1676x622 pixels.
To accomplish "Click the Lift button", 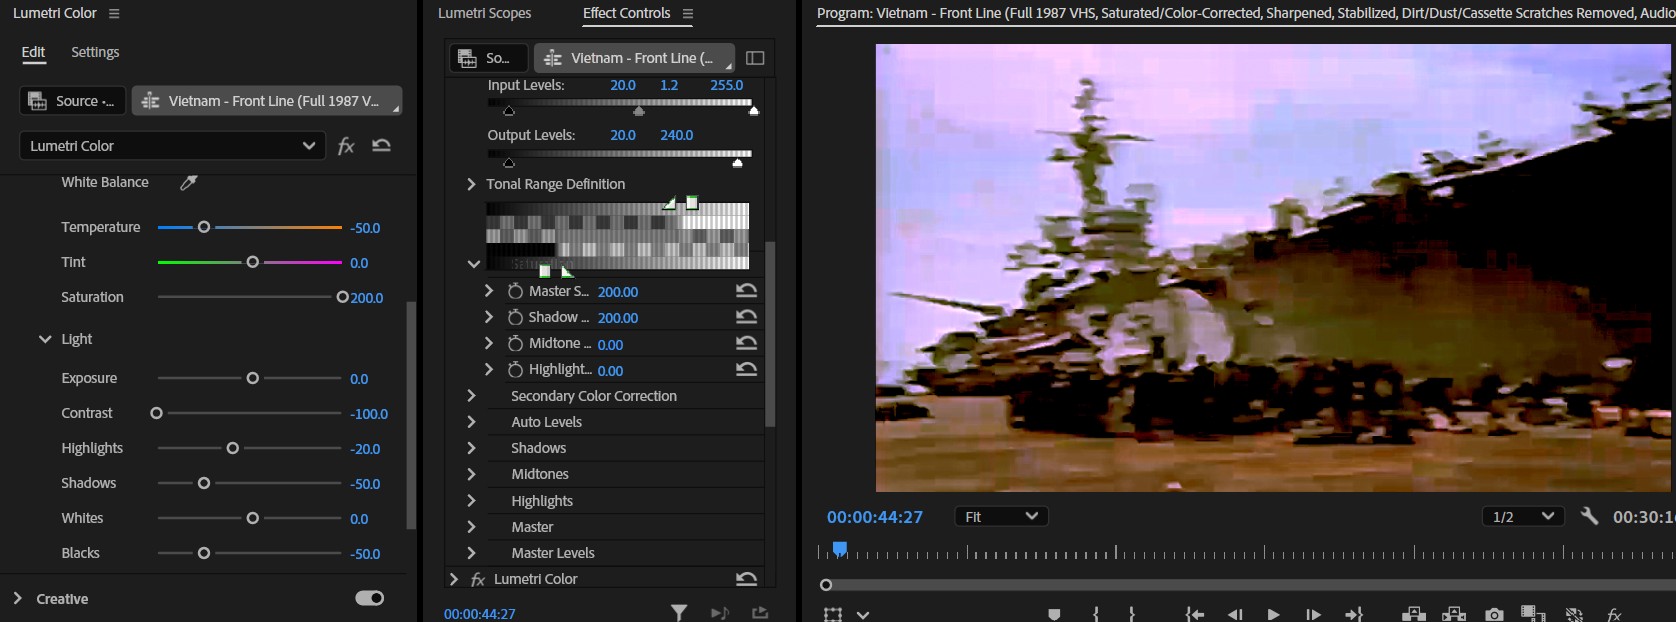I will 1414,614.
